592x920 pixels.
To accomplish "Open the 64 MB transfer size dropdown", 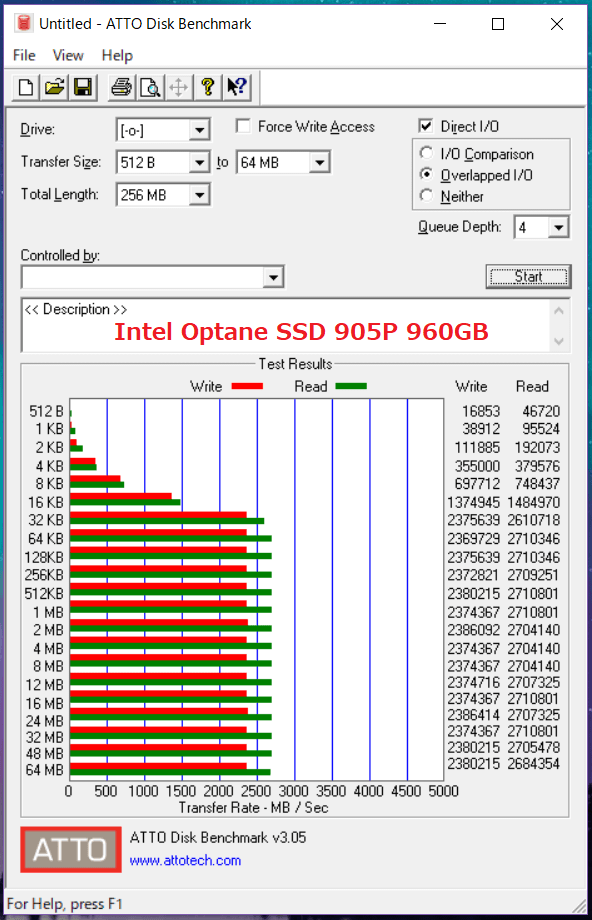I will (x=320, y=163).
